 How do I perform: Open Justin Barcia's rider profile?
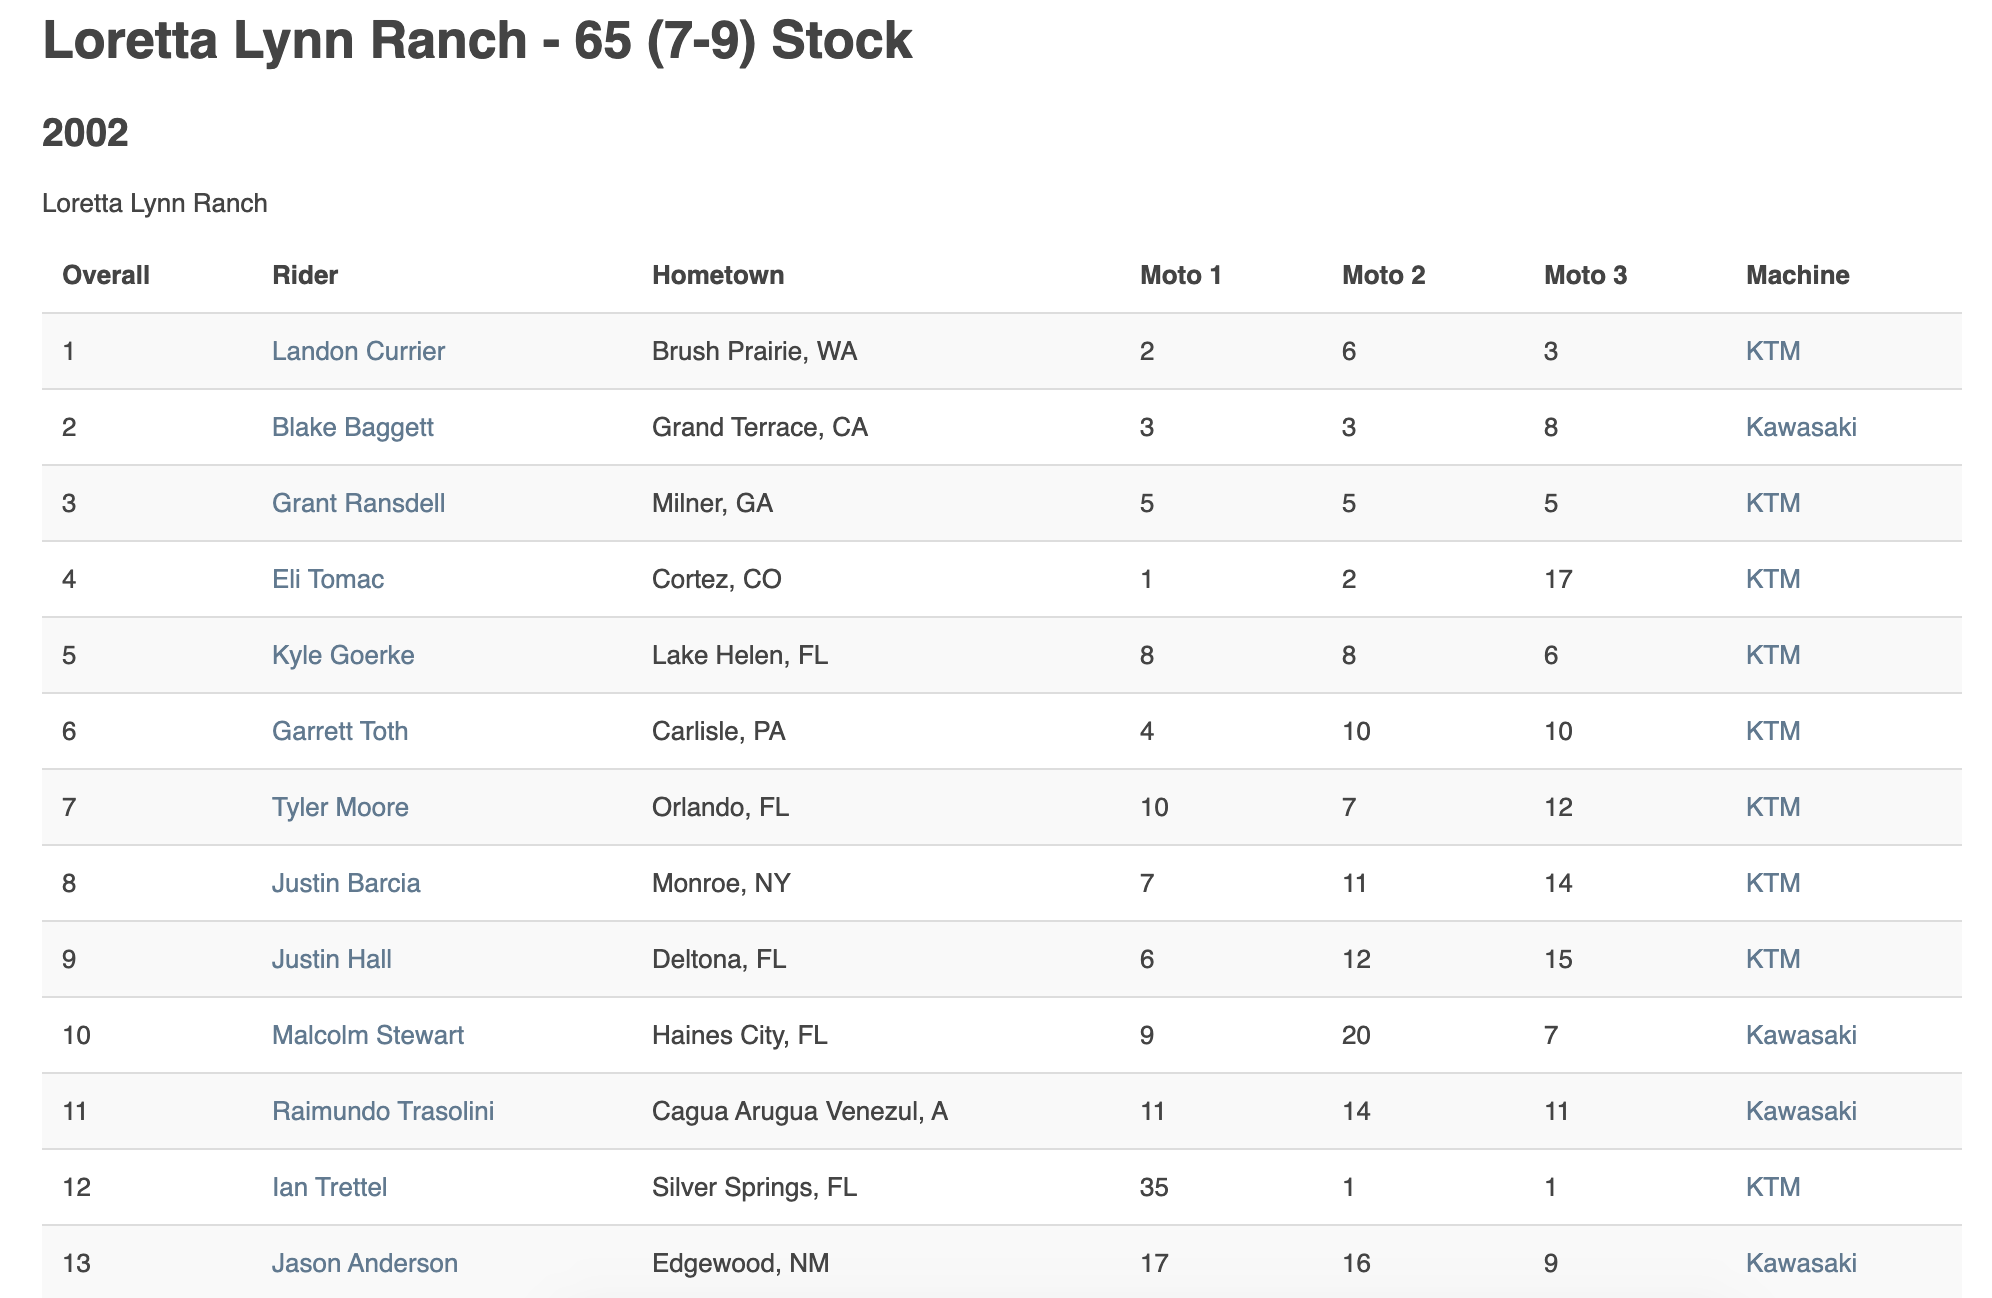(346, 883)
